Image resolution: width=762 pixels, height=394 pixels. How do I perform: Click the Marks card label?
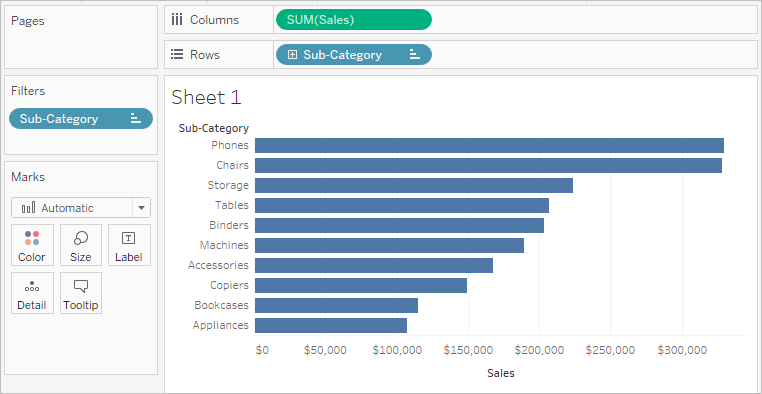pos(28,177)
